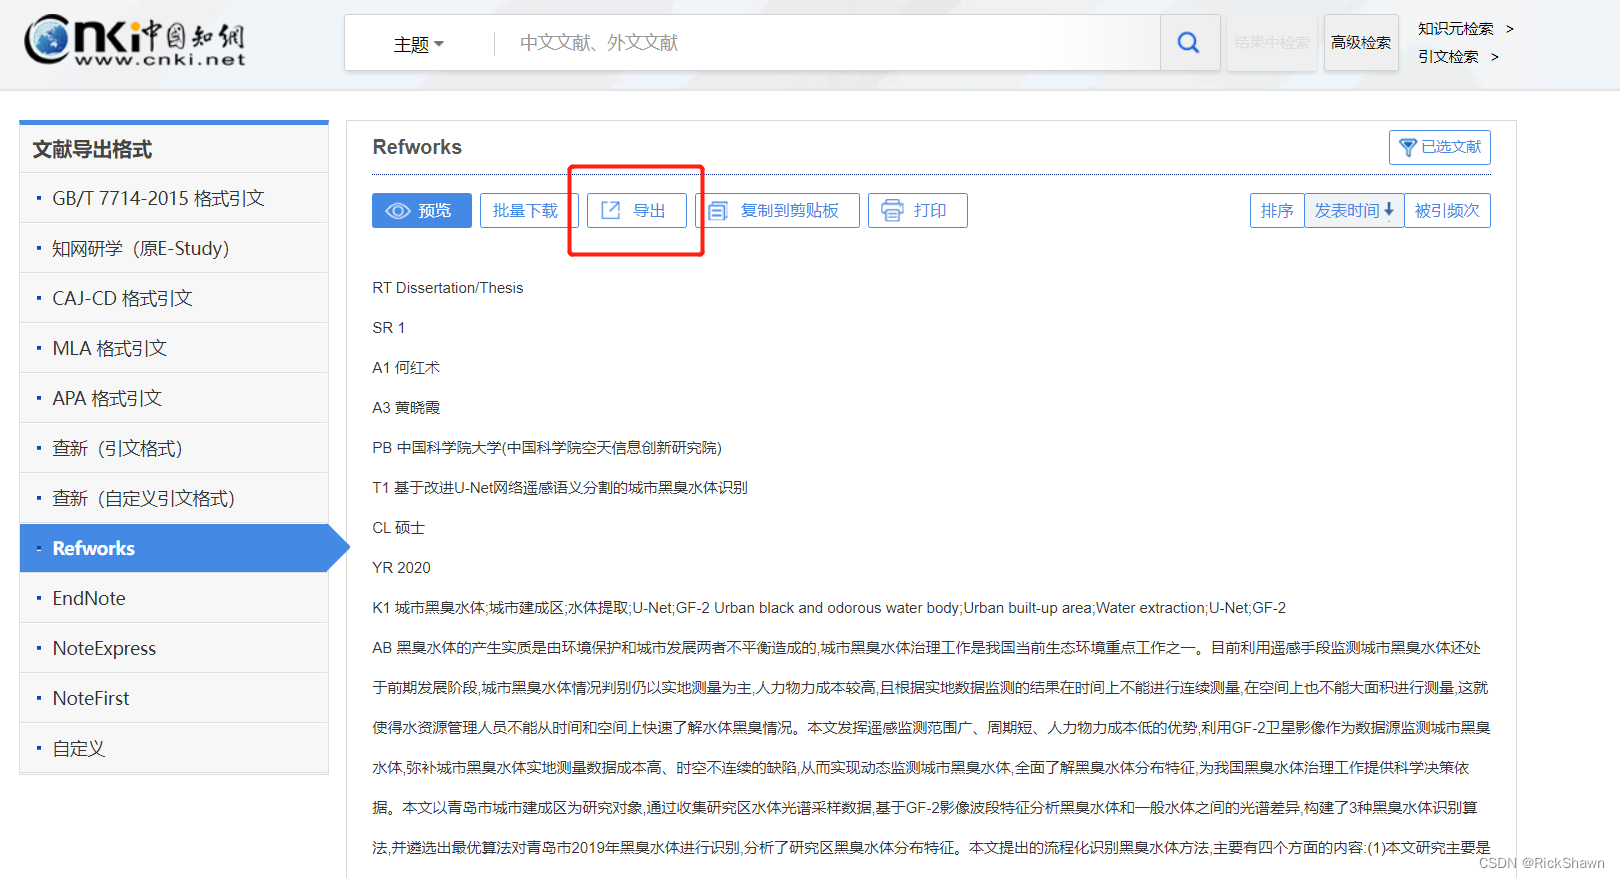1620x878 pixels.
Task: Click the 'YR 2020' line
Action: click(402, 568)
